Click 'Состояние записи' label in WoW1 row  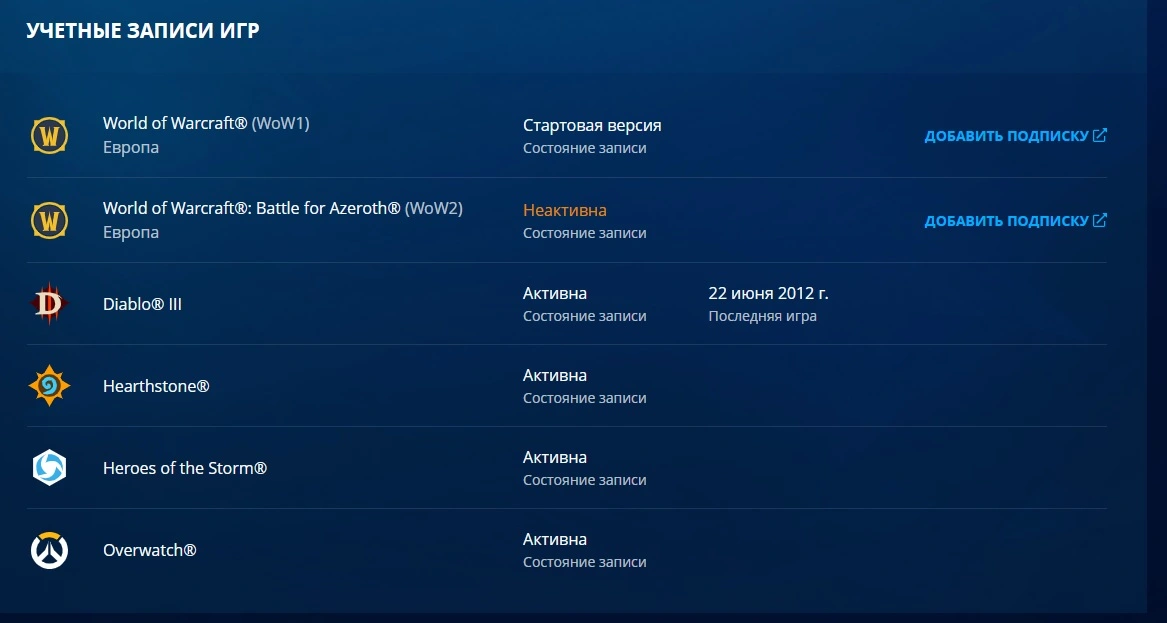(x=584, y=148)
